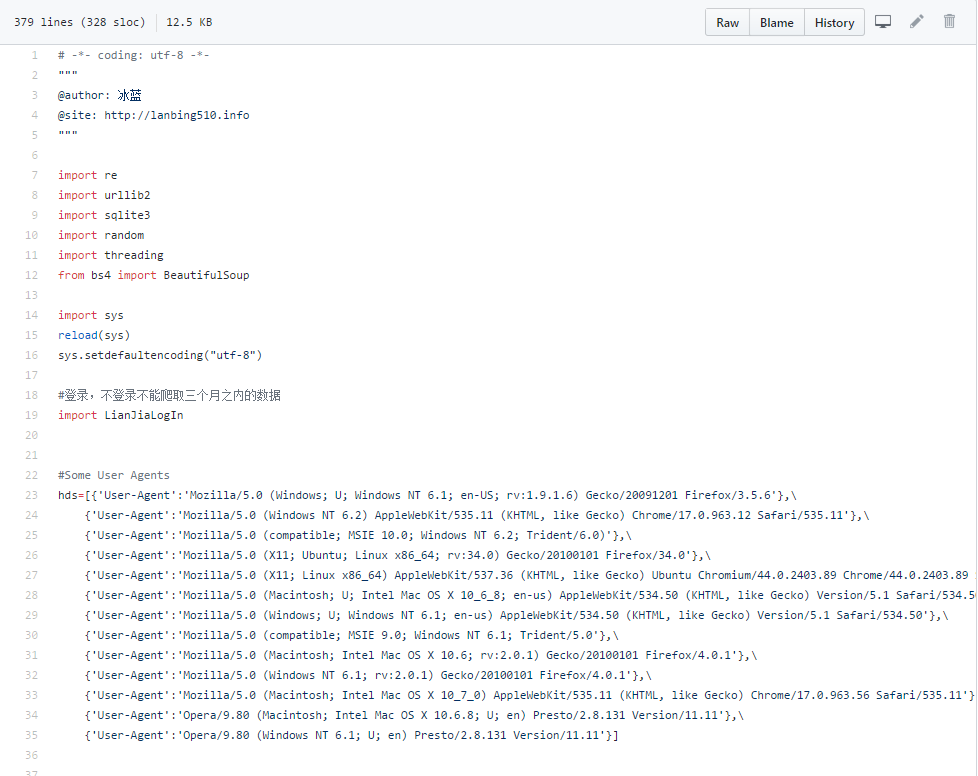Click the sys.setdefaultencoding code line
Screen dimensions: 978x776
coord(160,355)
